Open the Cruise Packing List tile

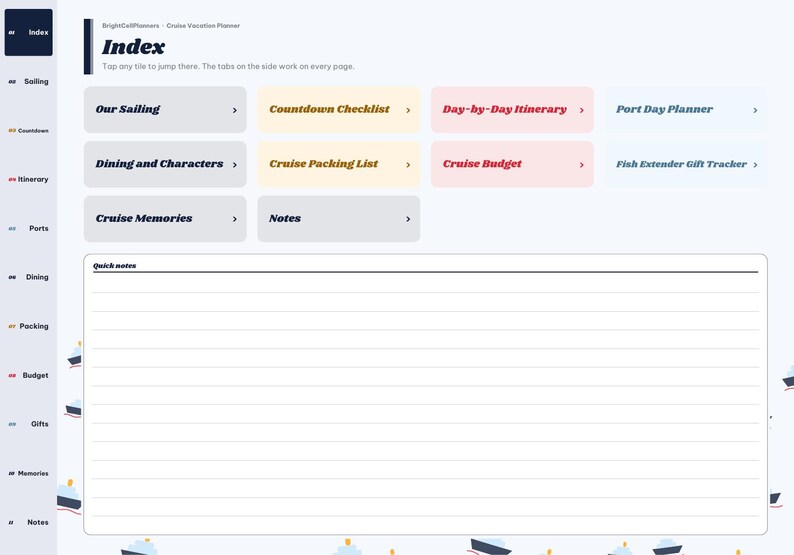[x=339, y=164]
